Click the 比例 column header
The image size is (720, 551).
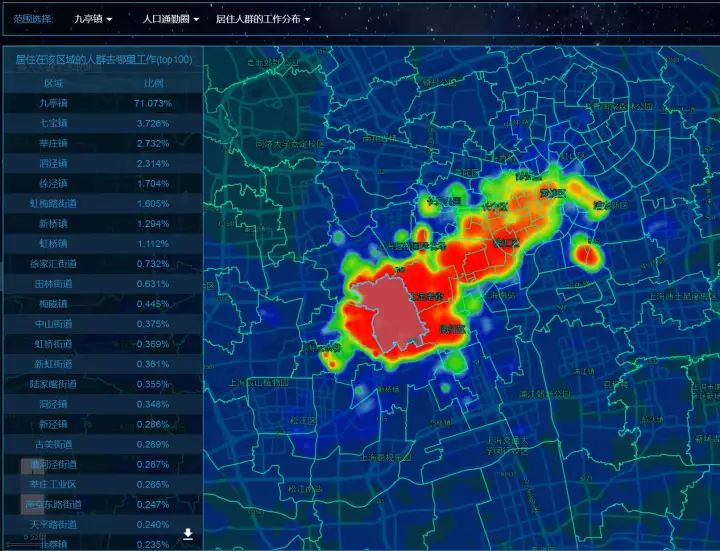[x=153, y=84]
